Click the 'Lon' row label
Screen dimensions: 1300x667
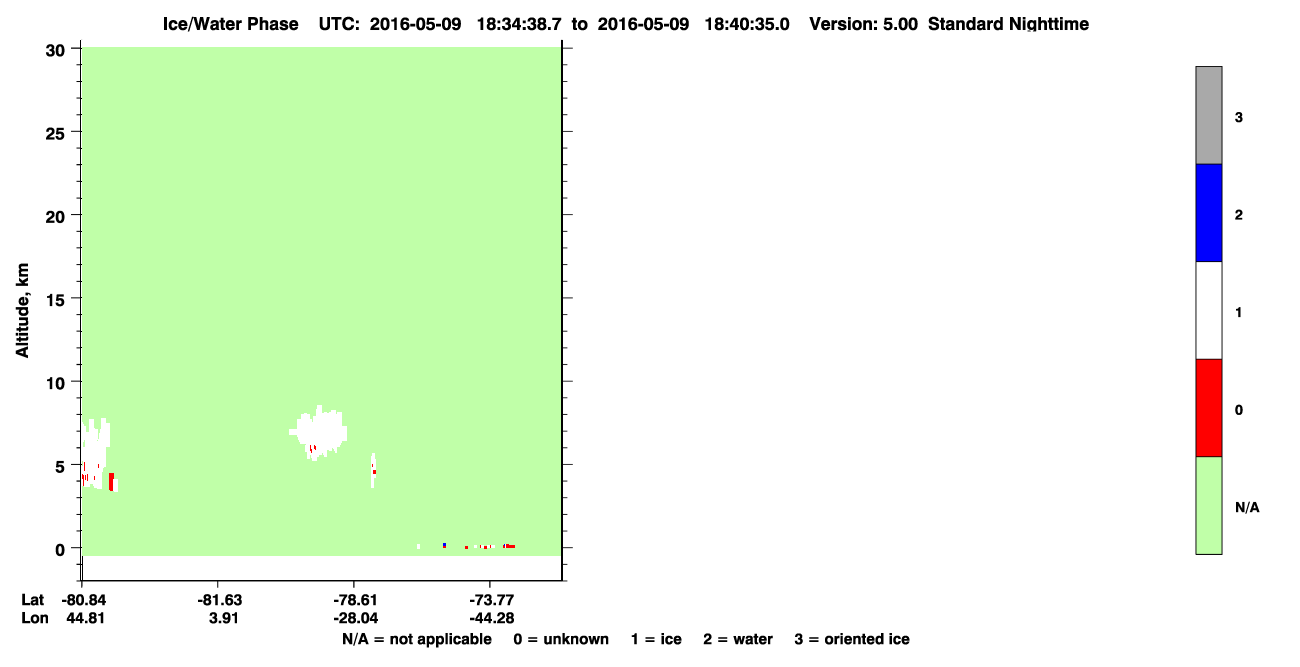33,618
